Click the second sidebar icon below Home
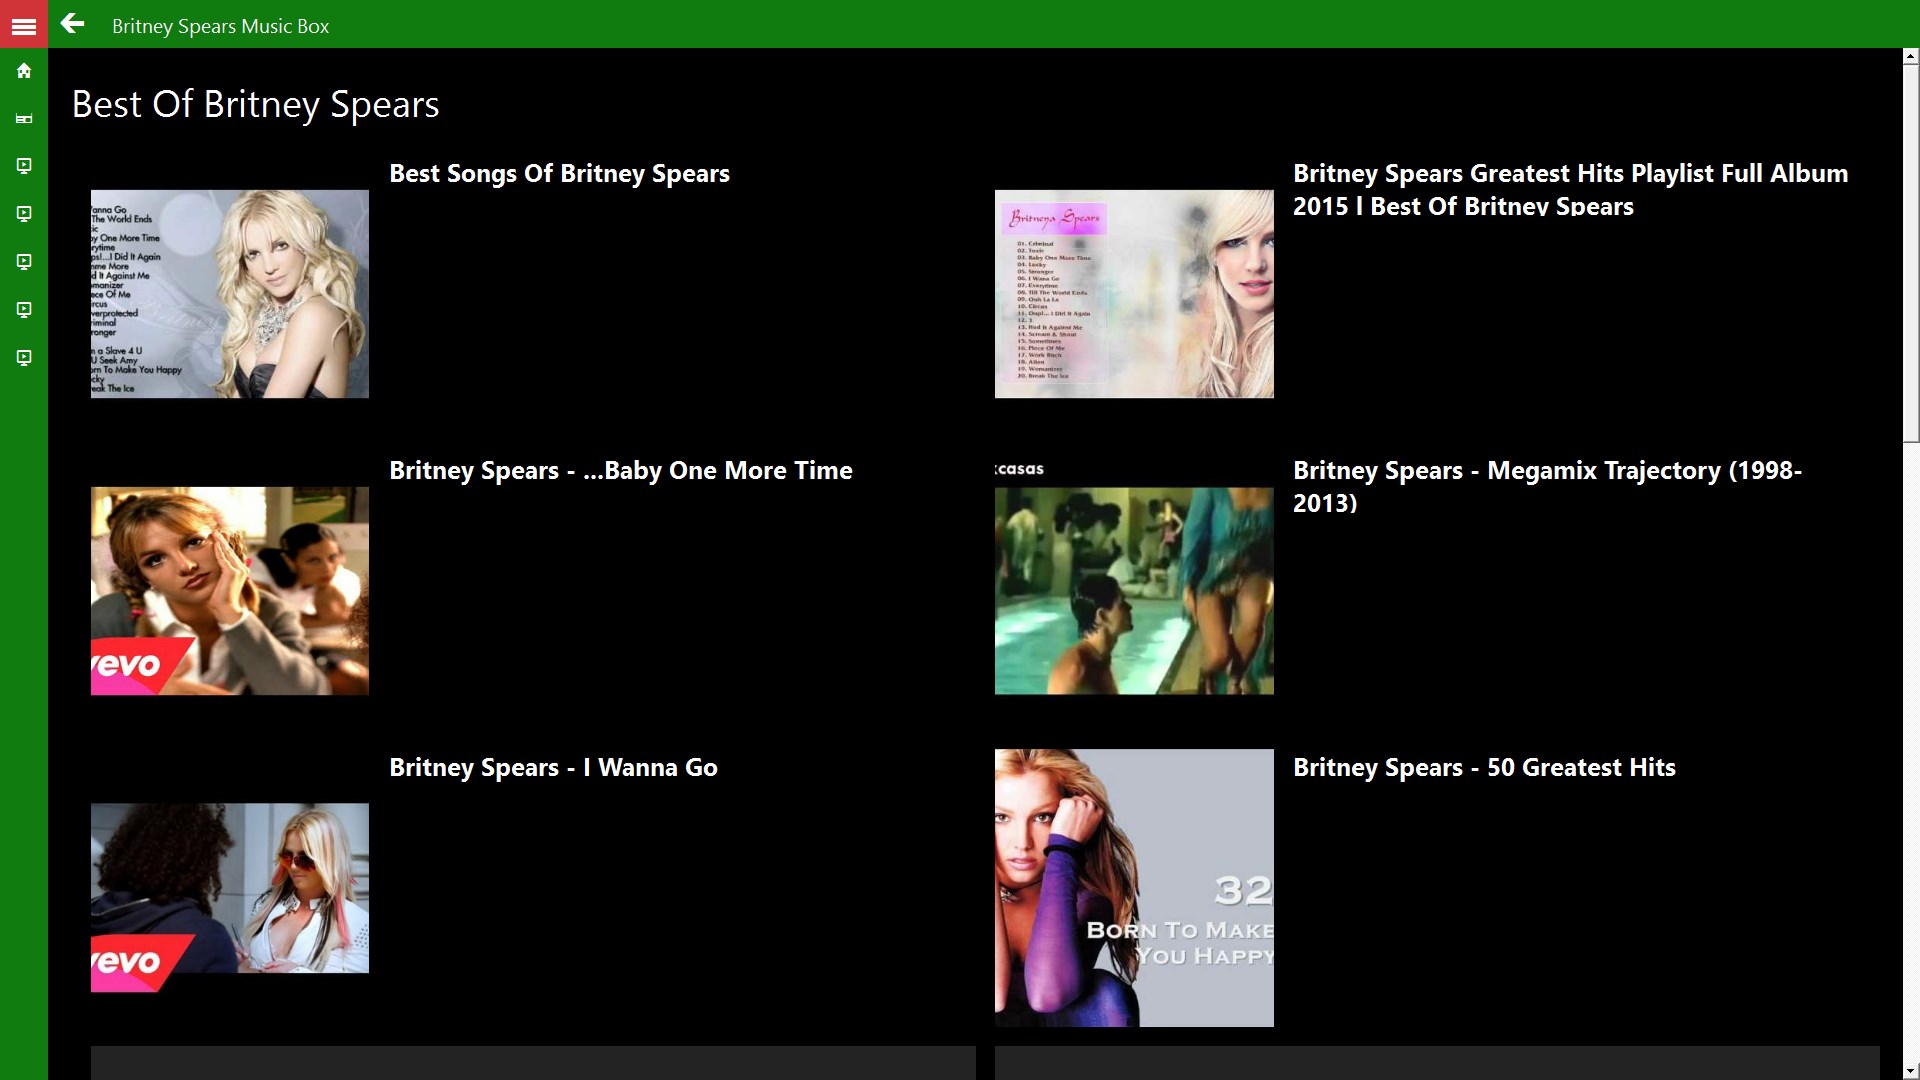Image resolution: width=1920 pixels, height=1080 pixels. [24, 119]
